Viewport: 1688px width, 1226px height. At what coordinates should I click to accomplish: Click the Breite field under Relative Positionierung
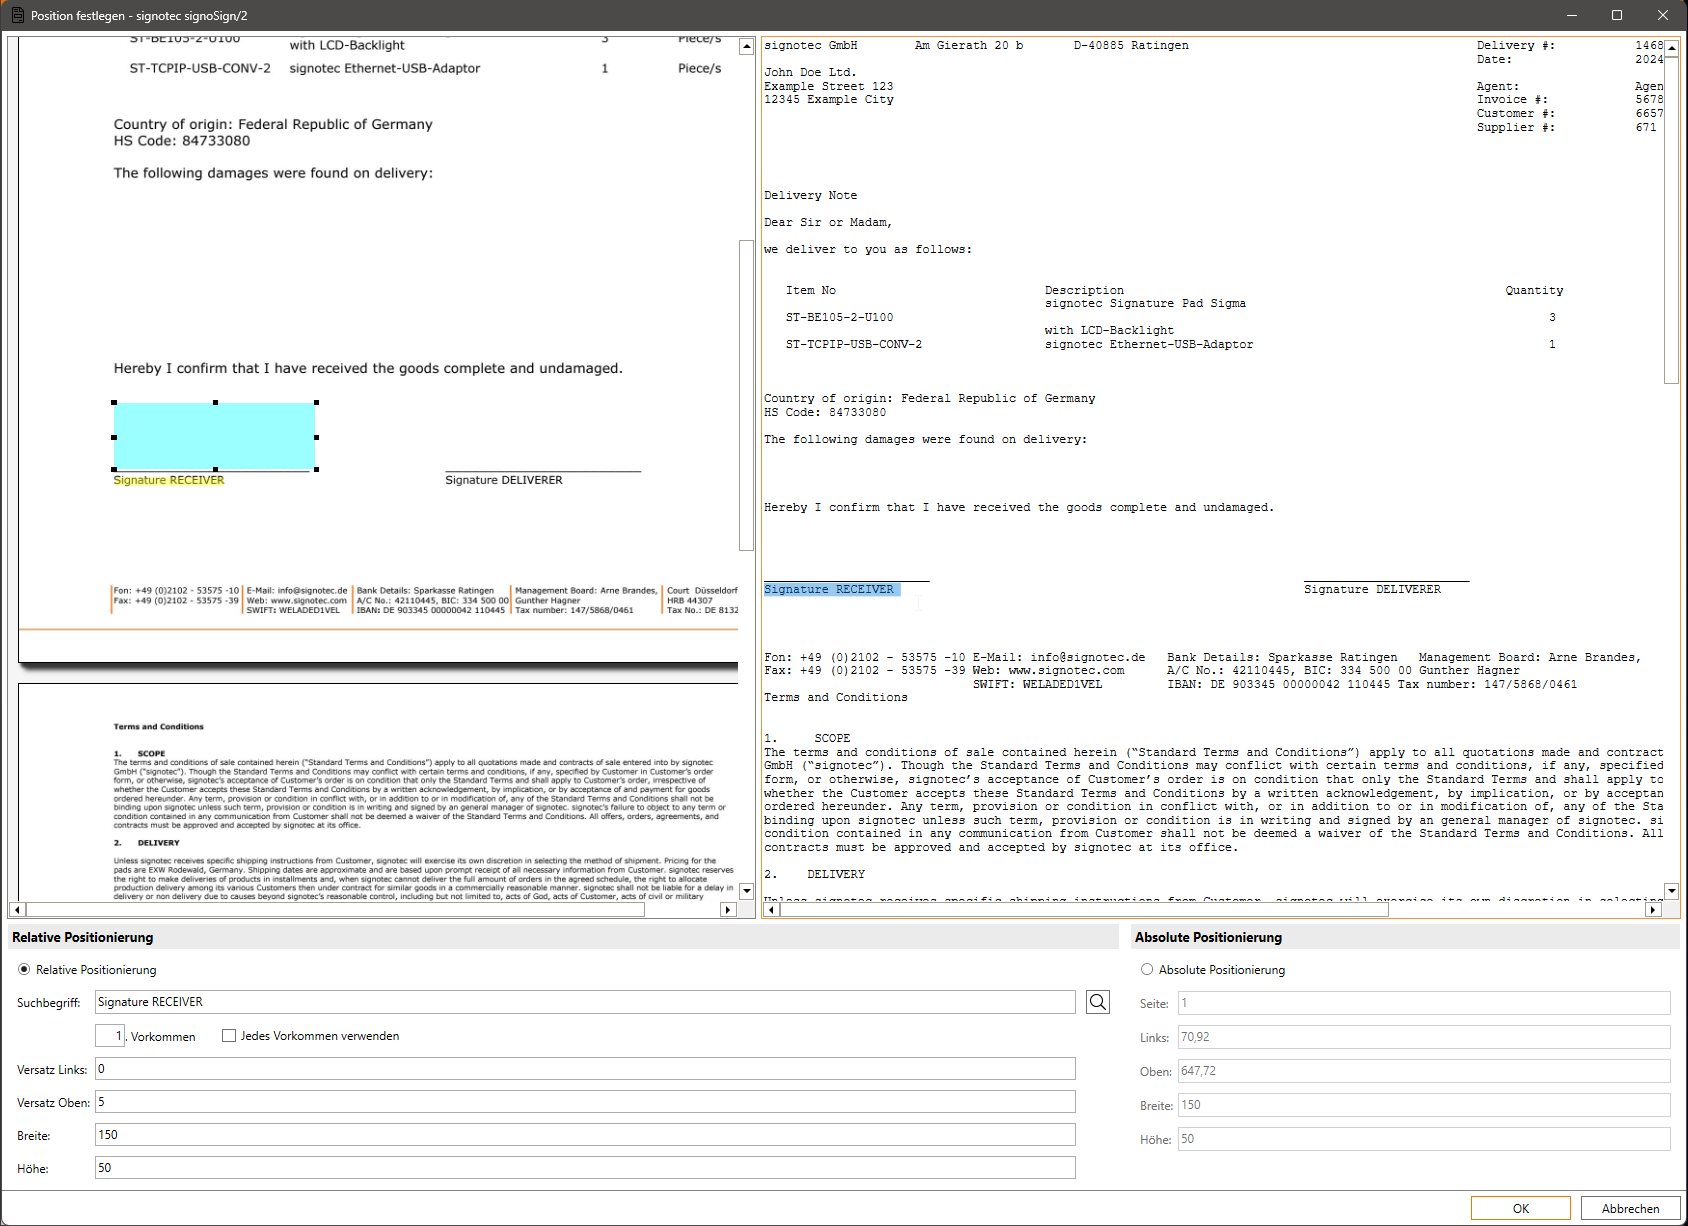[x=585, y=1135]
